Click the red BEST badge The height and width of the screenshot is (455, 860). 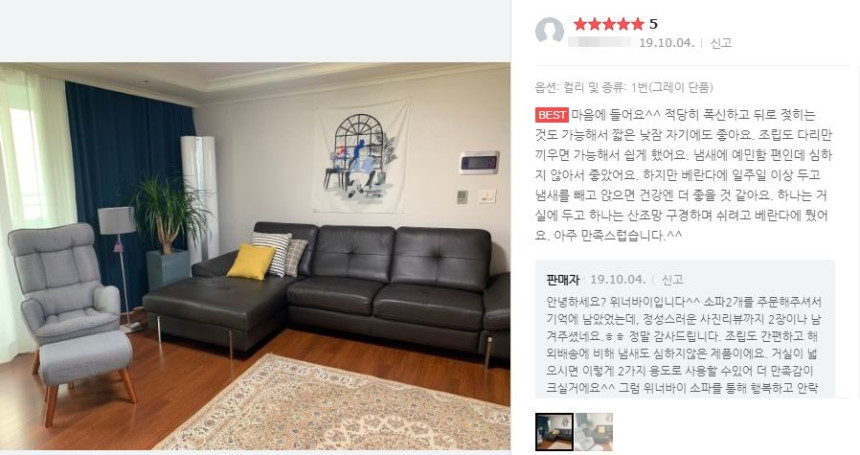pos(552,115)
